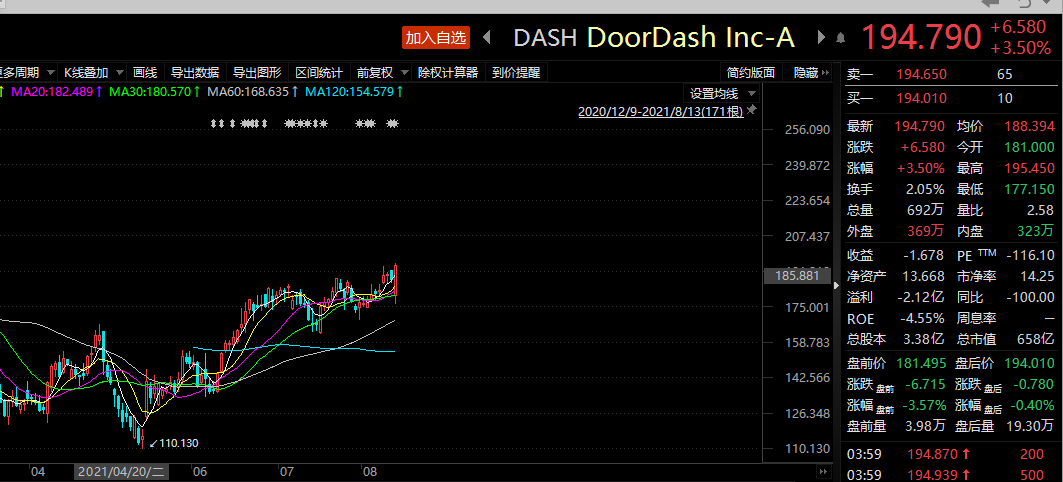Click the 207.437 price axis label
This screenshot has width=1063, height=482.
807,237
